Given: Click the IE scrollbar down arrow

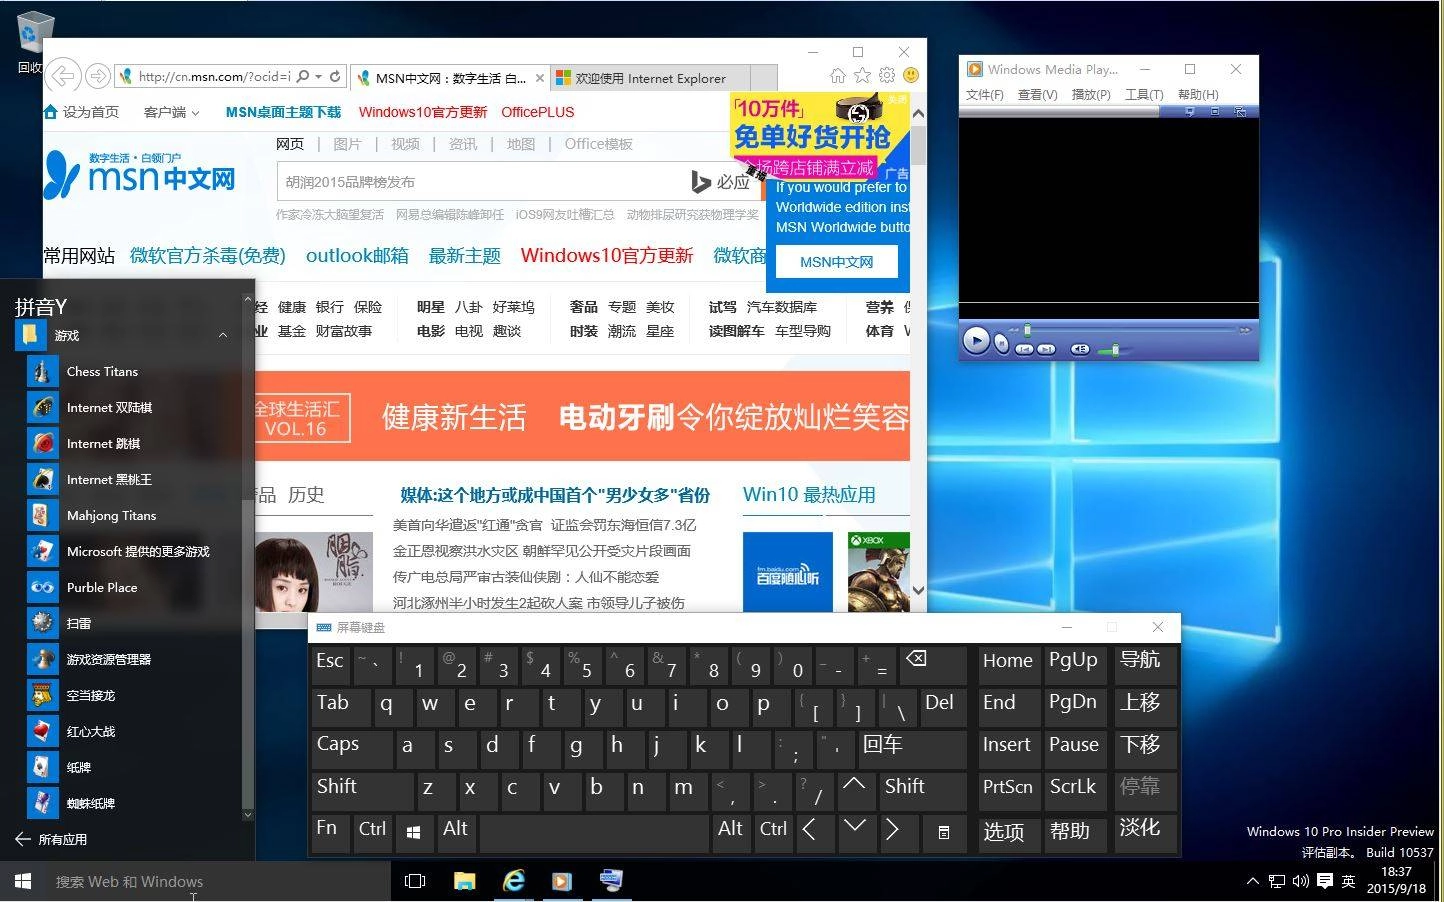Looking at the screenshot, I should click(x=918, y=590).
